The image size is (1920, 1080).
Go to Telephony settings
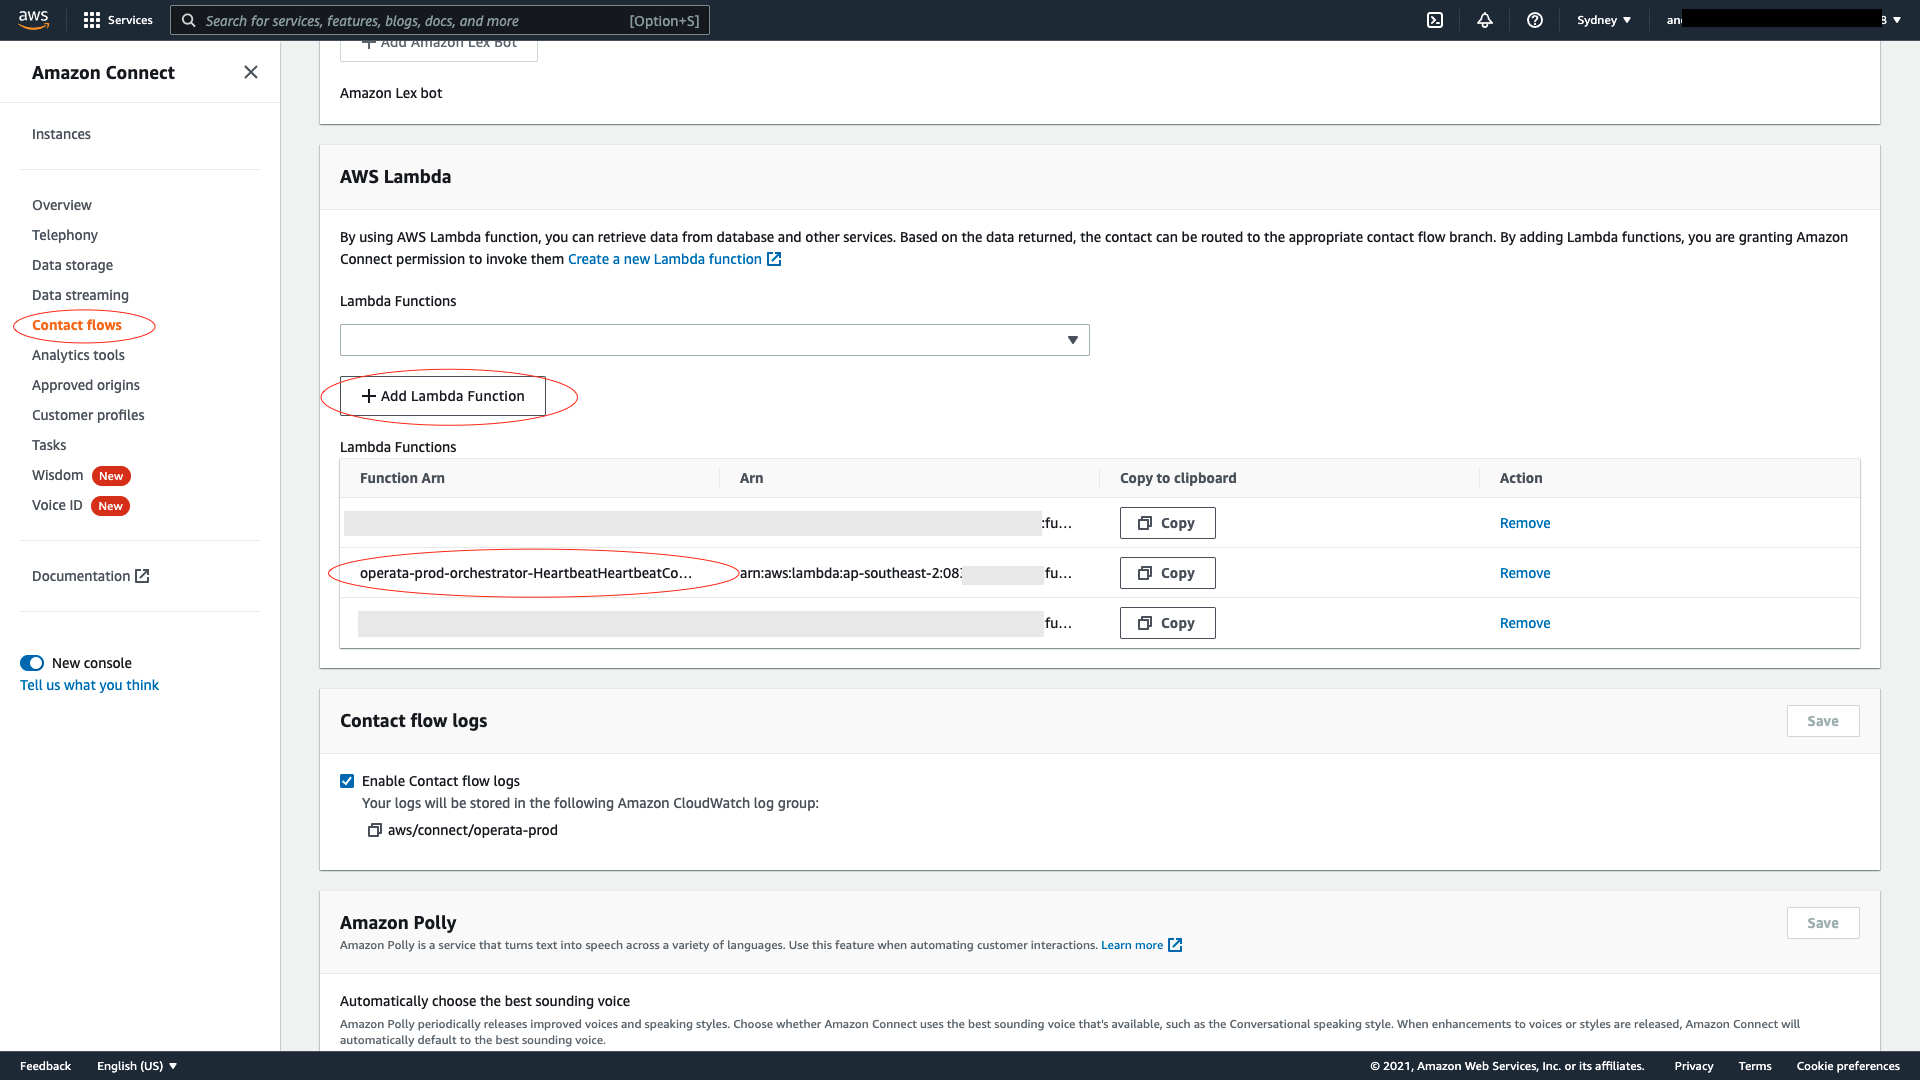65,235
